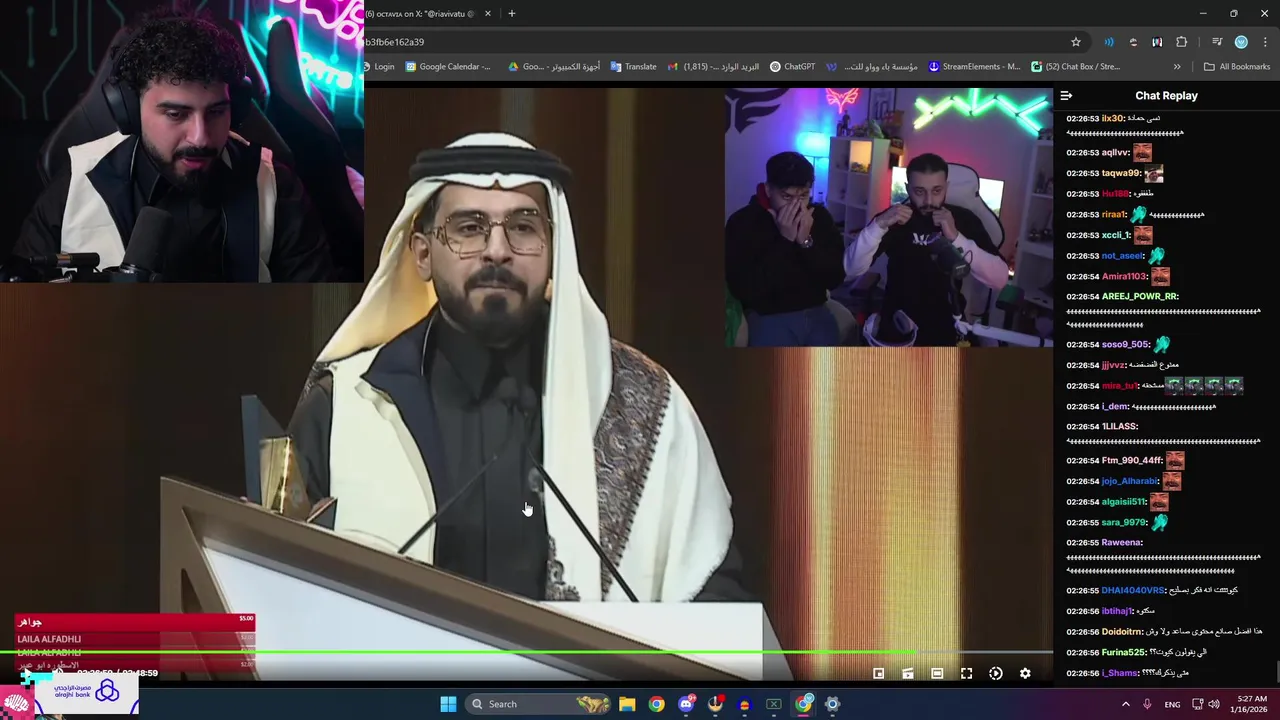The width and height of the screenshot is (1280, 720).
Task: Close the OCTAVIA on X tab
Action: click(x=488, y=13)
